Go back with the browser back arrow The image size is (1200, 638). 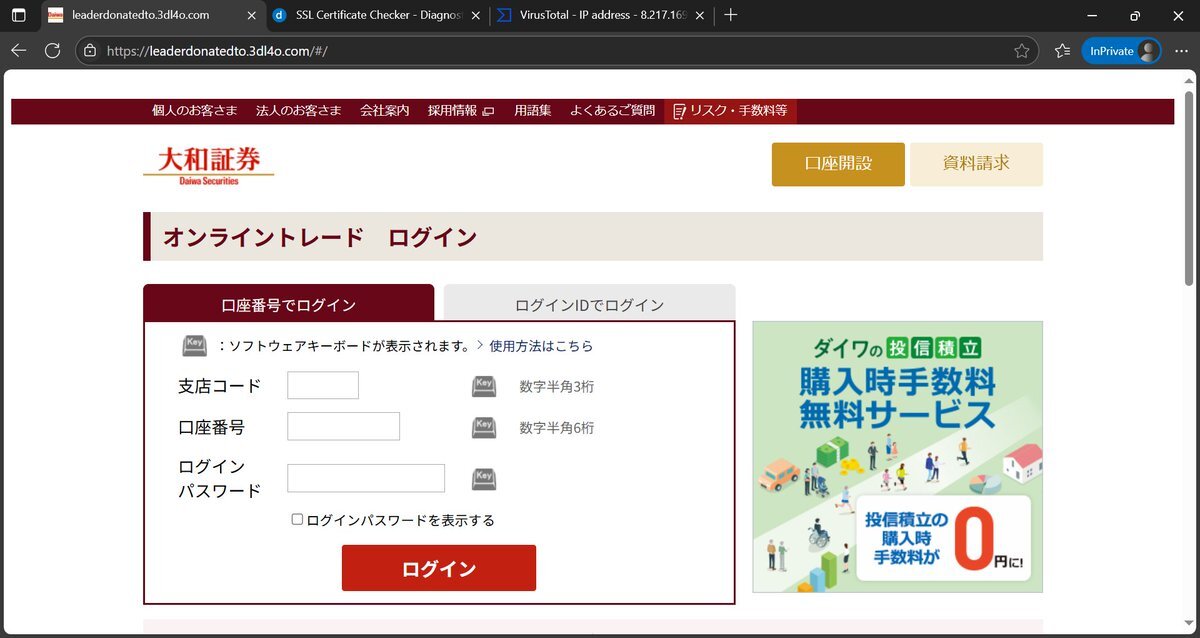[19, 50]
